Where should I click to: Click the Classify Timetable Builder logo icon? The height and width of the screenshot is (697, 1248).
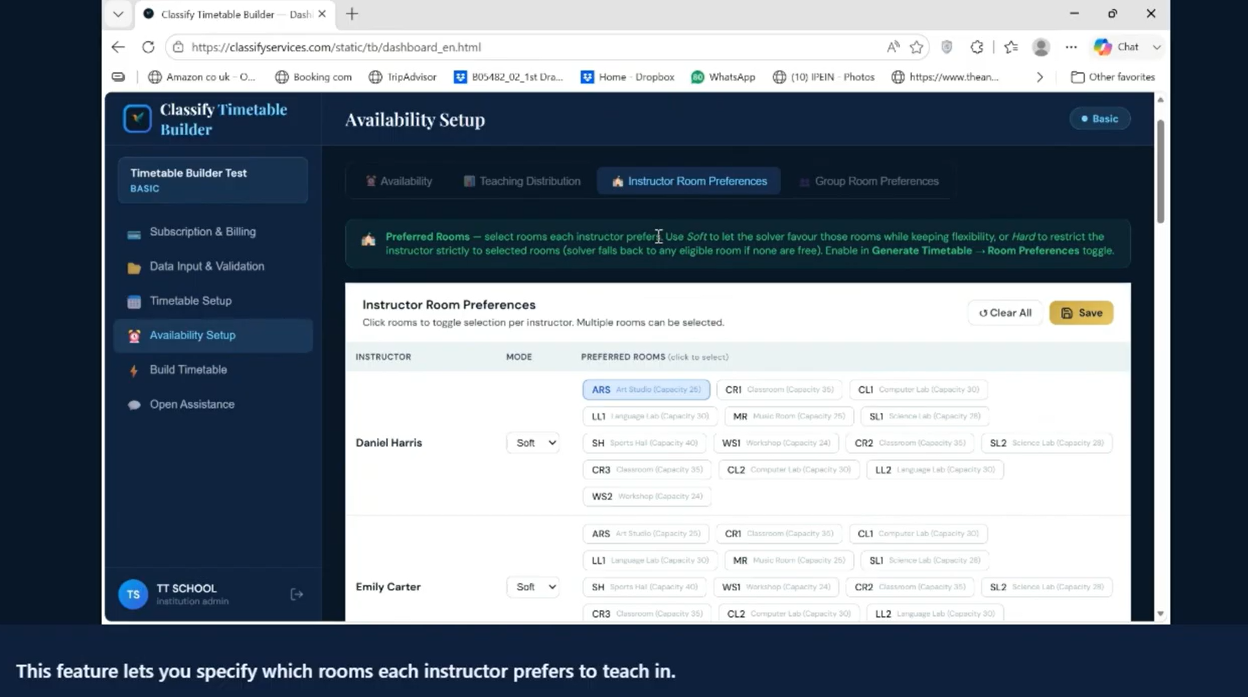point(137,119)
